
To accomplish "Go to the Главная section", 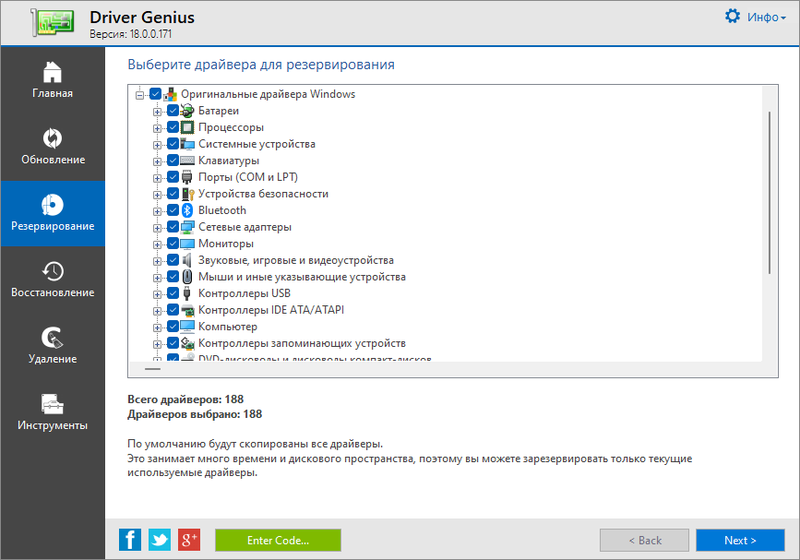I will click(x=52, y=81).
